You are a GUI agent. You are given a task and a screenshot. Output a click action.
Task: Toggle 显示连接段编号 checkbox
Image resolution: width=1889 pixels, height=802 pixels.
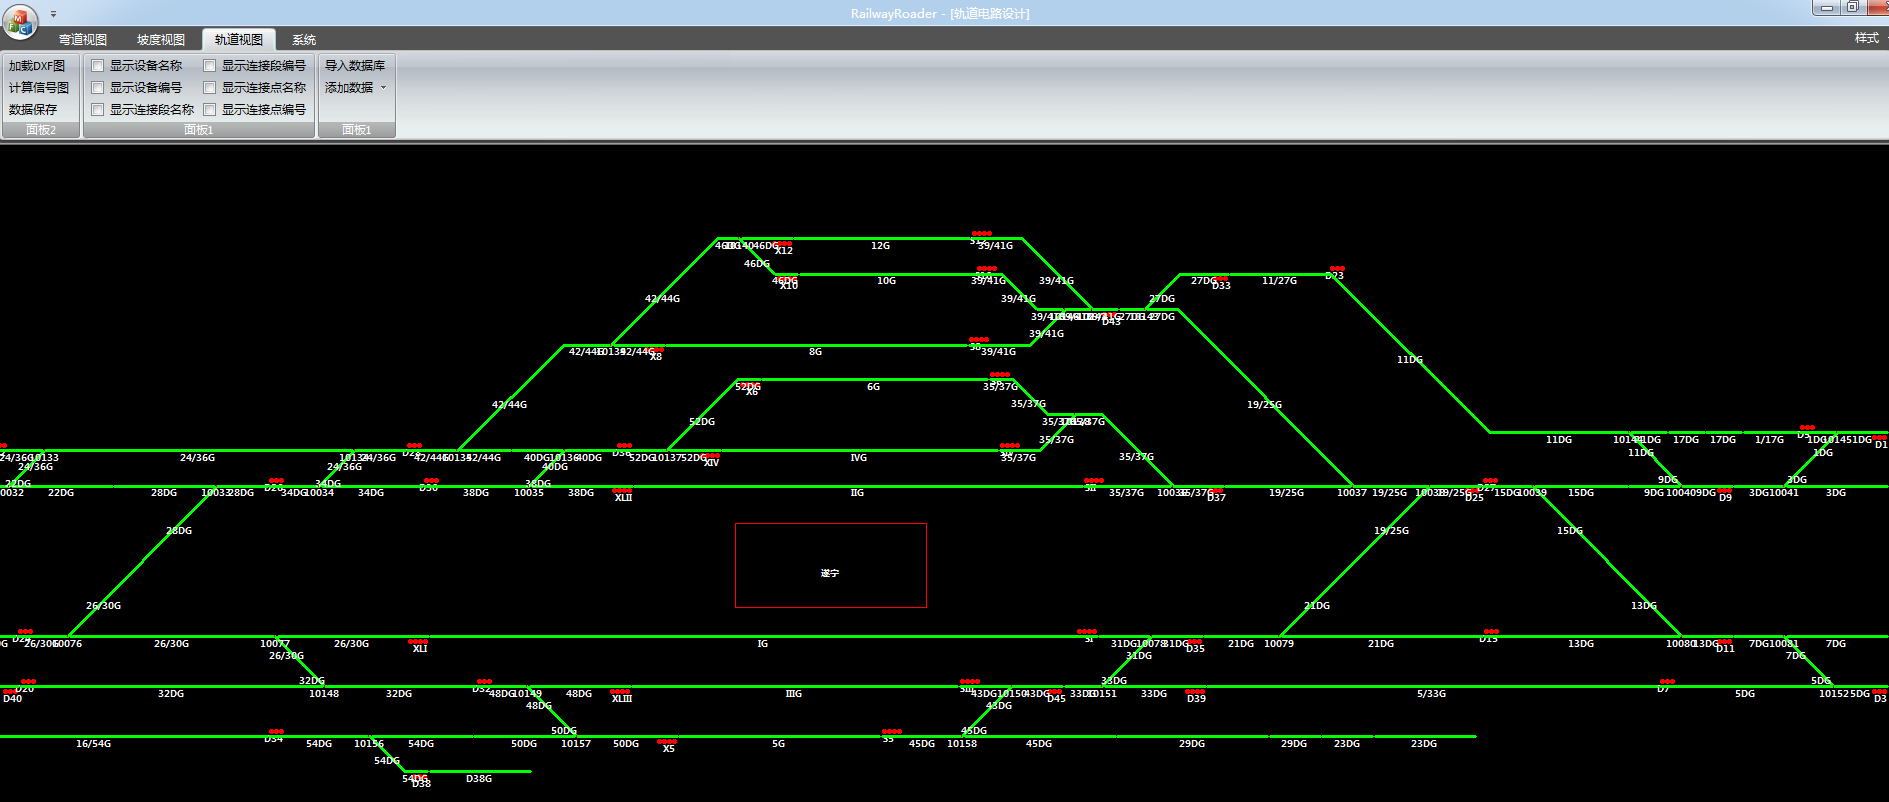210,66
